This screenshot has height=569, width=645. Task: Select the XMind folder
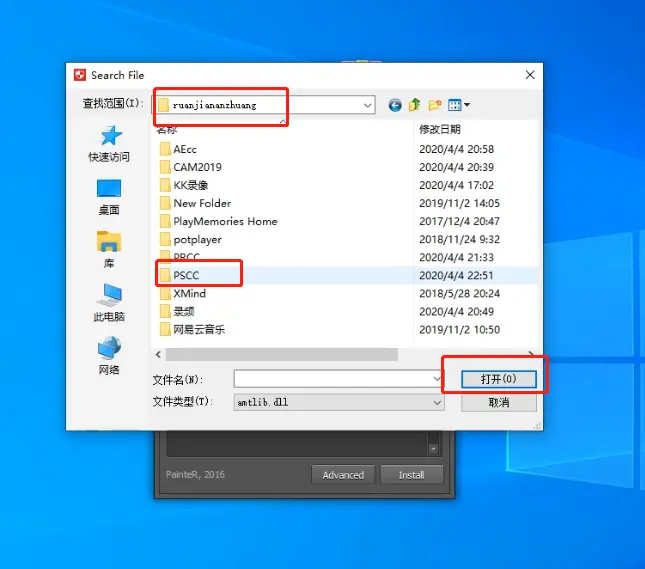[x=183, y=293]
